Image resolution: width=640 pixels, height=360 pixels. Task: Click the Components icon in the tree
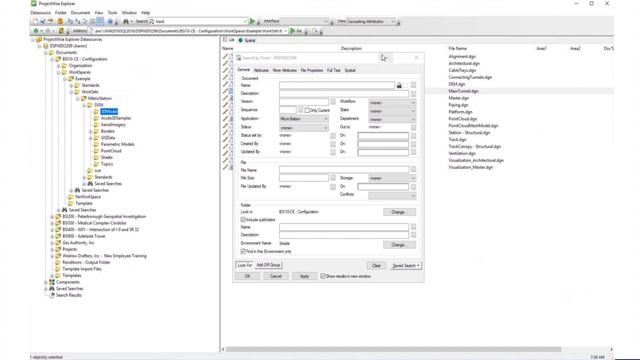(x=52, y=282)
